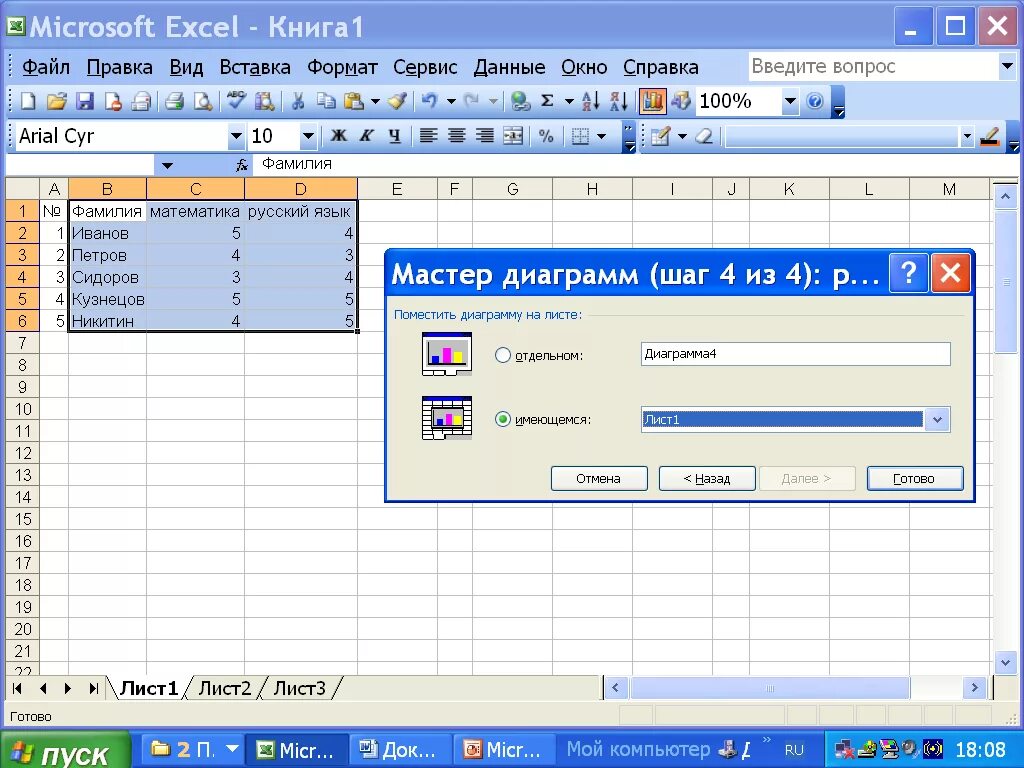This screenshot has width=1024, height=768.
Task: Align cell text to the right
Action: tap(485, 136)
